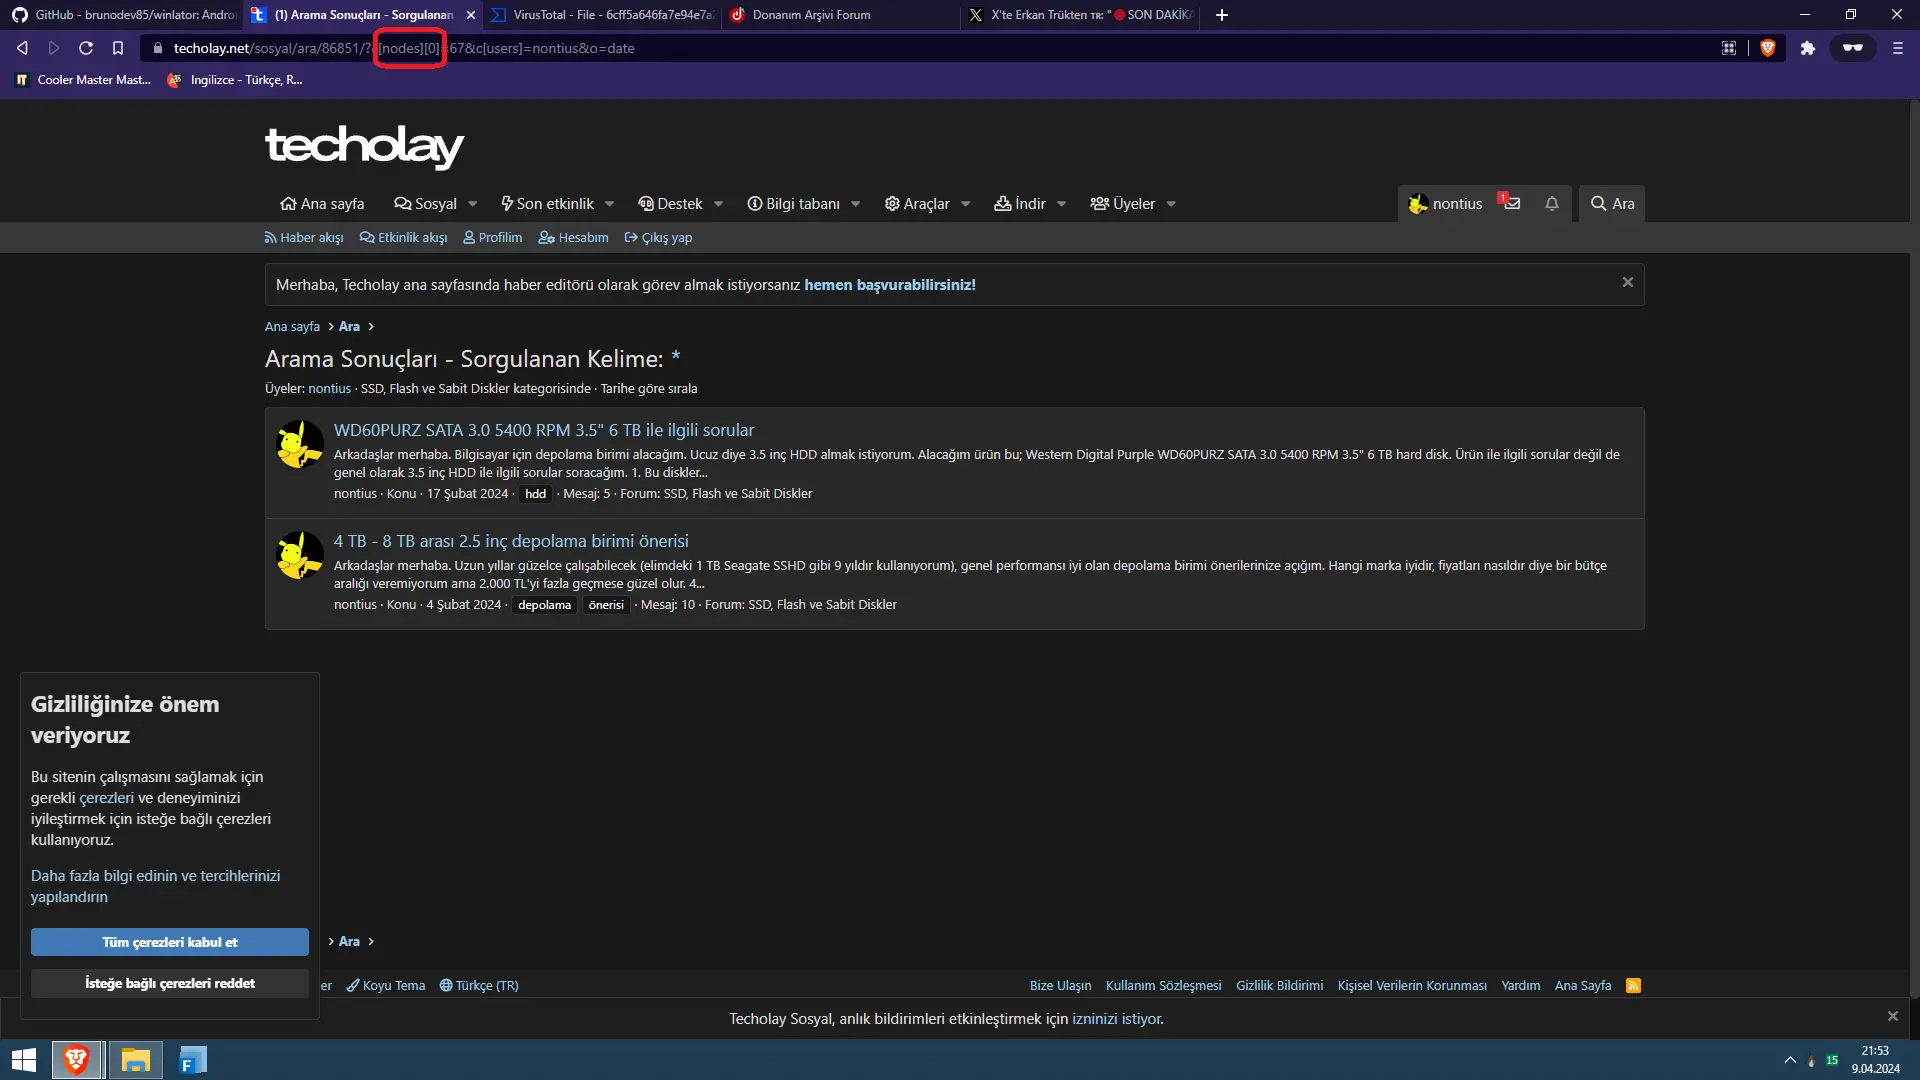Expand the Son etkinlik dropdown arrow
Screen dimensions: 1920x1080
point(610,204)
